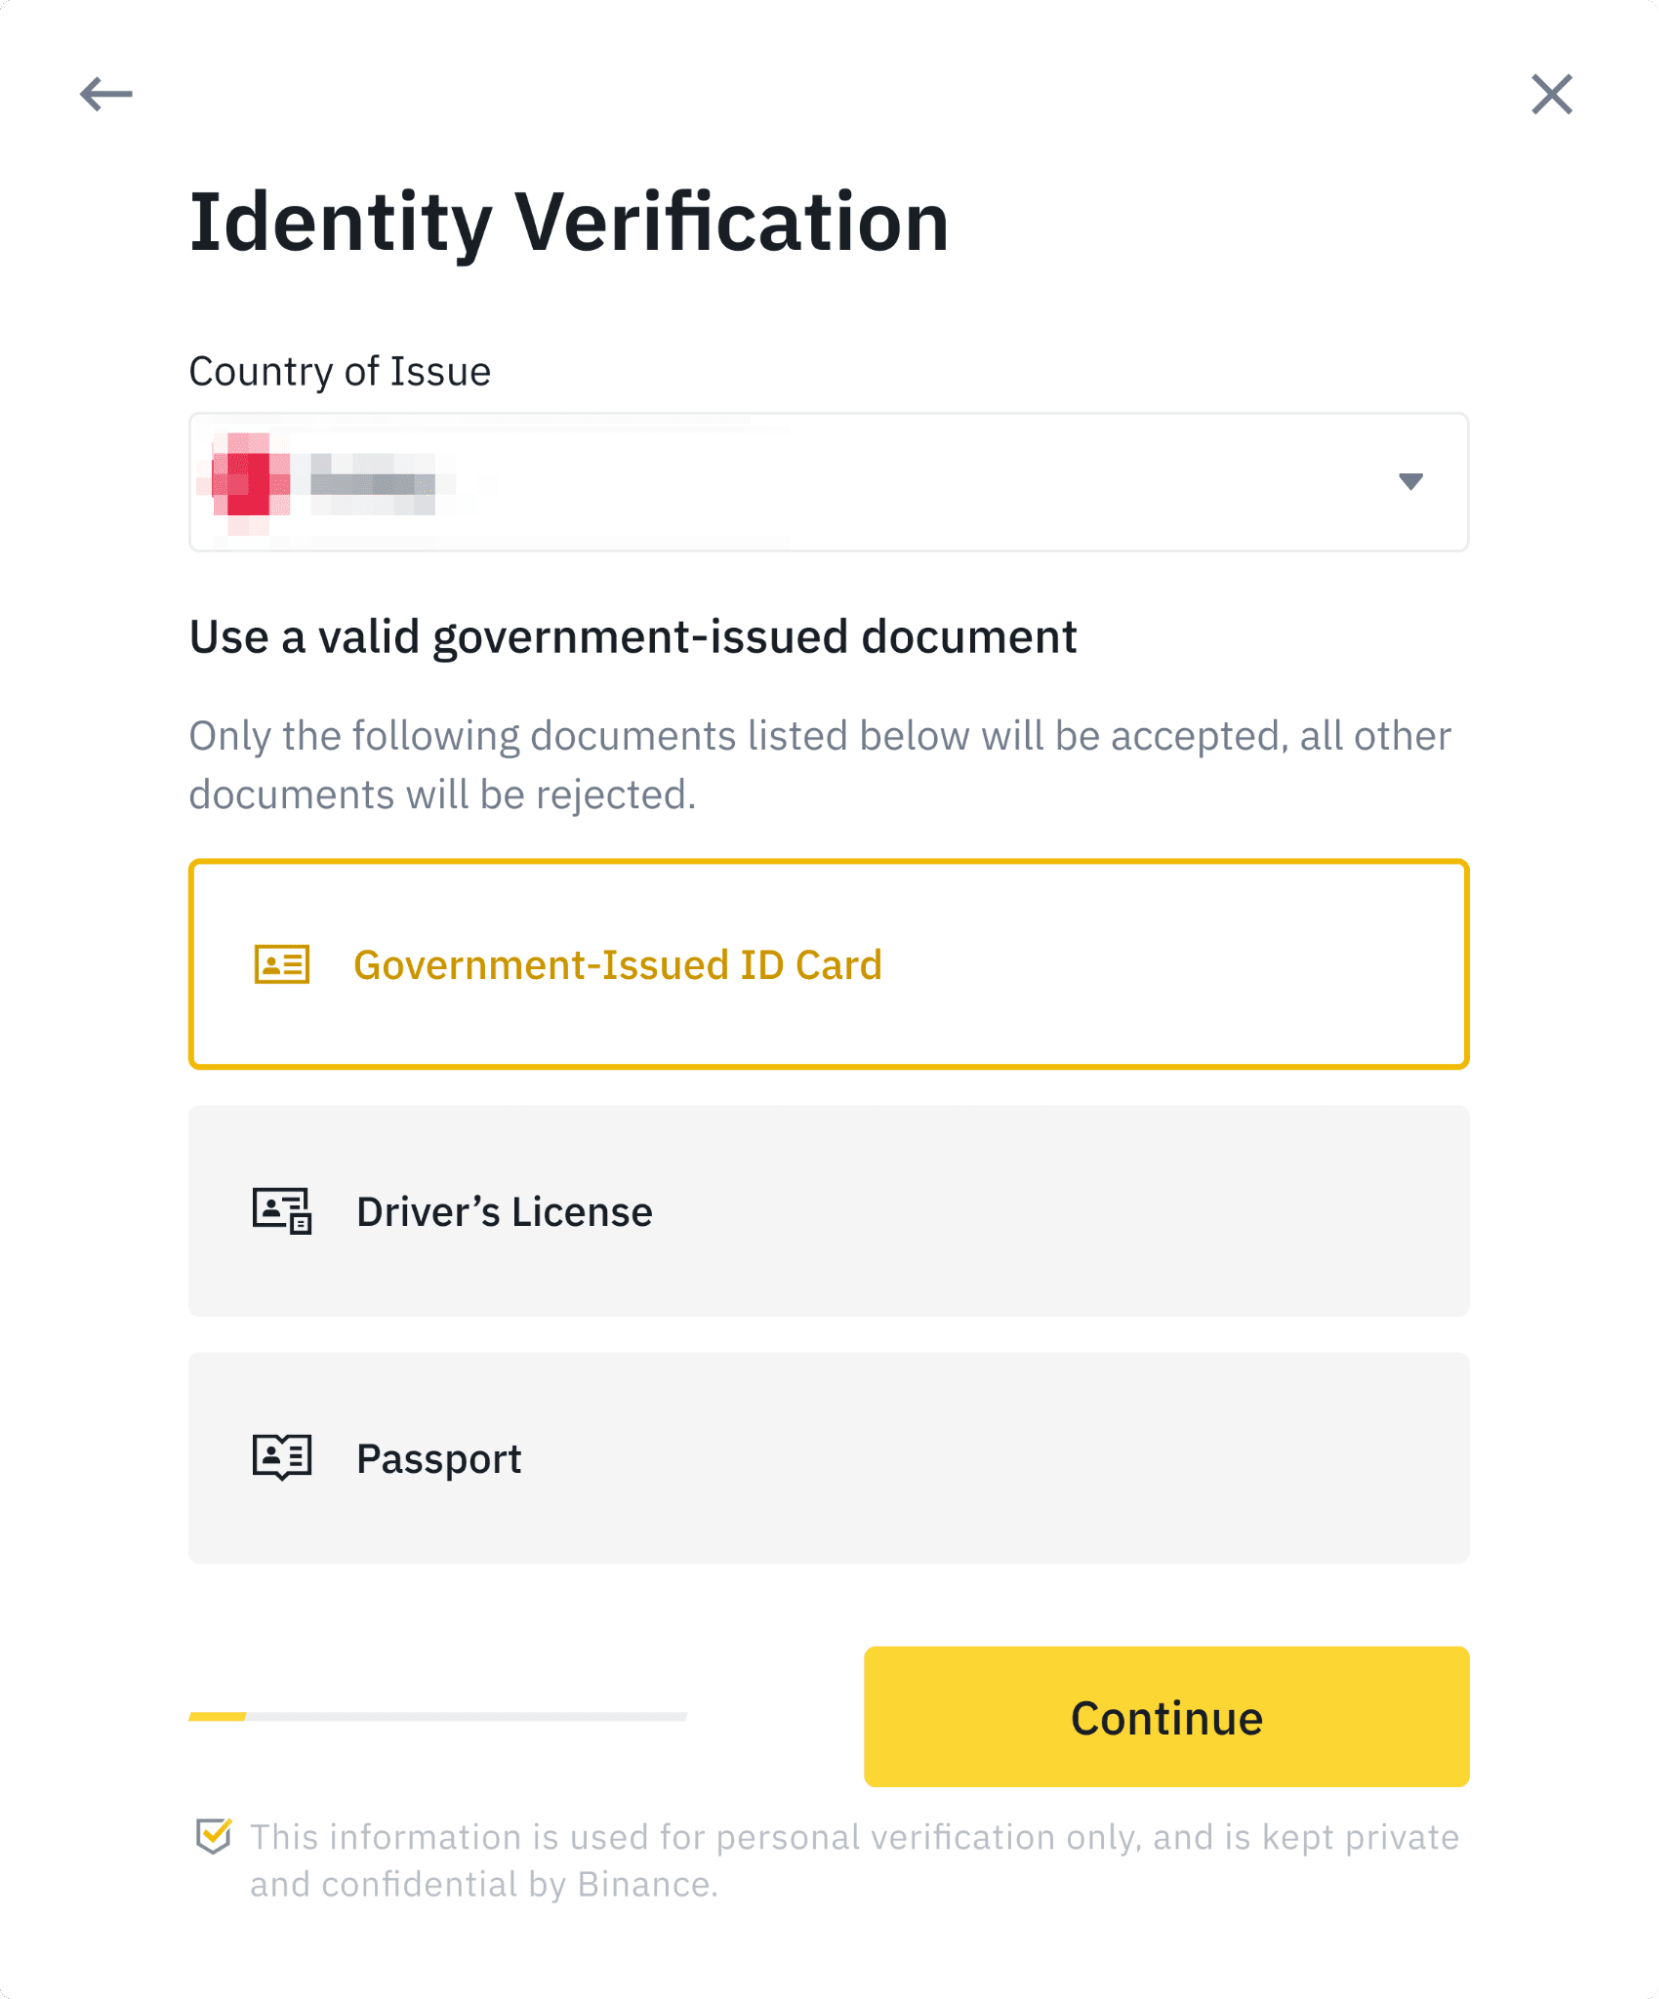Viewport: 1659px width, 1999px height.
Task: Click the Driver's License card icon
Action: (282, 1211)
